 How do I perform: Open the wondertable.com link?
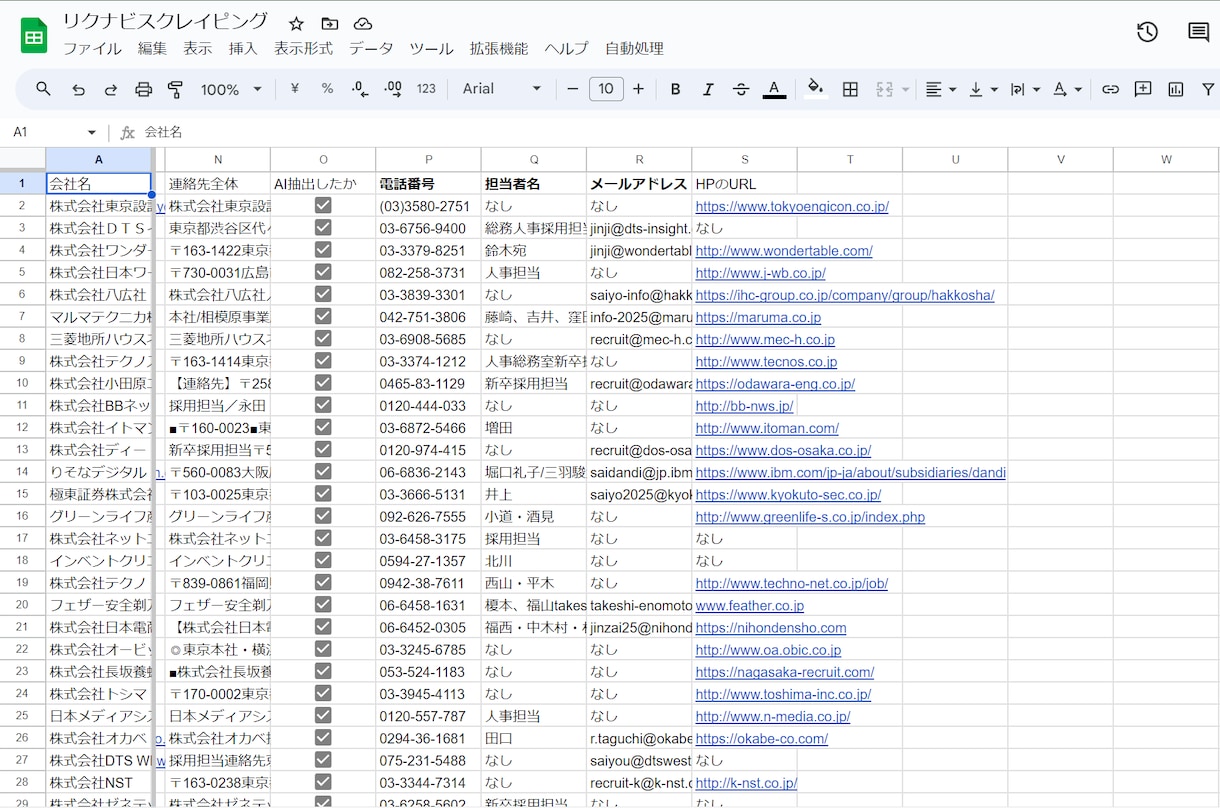pyautogui.click(x=784, y=251)
